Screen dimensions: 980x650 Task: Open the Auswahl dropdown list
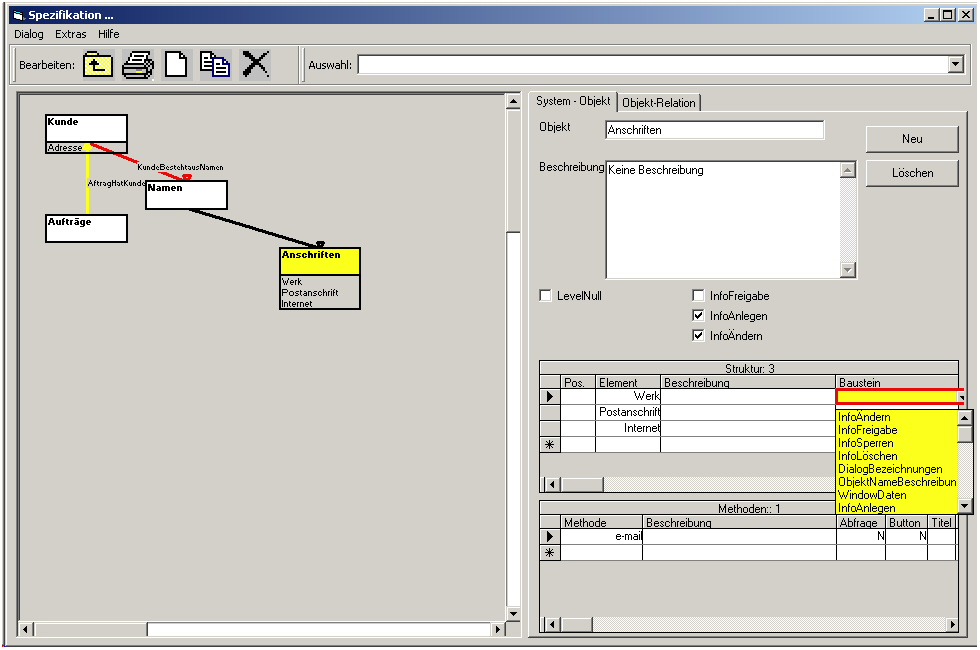click(x=956, y=65)
